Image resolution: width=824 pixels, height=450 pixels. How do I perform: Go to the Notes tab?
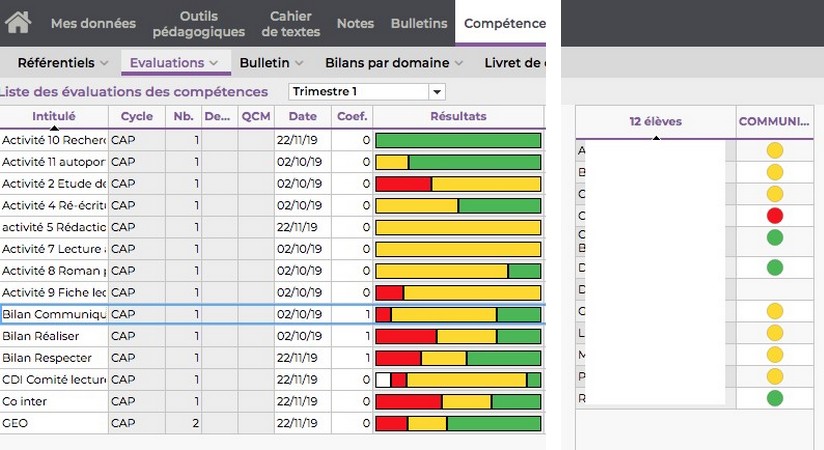click(355, 24)
